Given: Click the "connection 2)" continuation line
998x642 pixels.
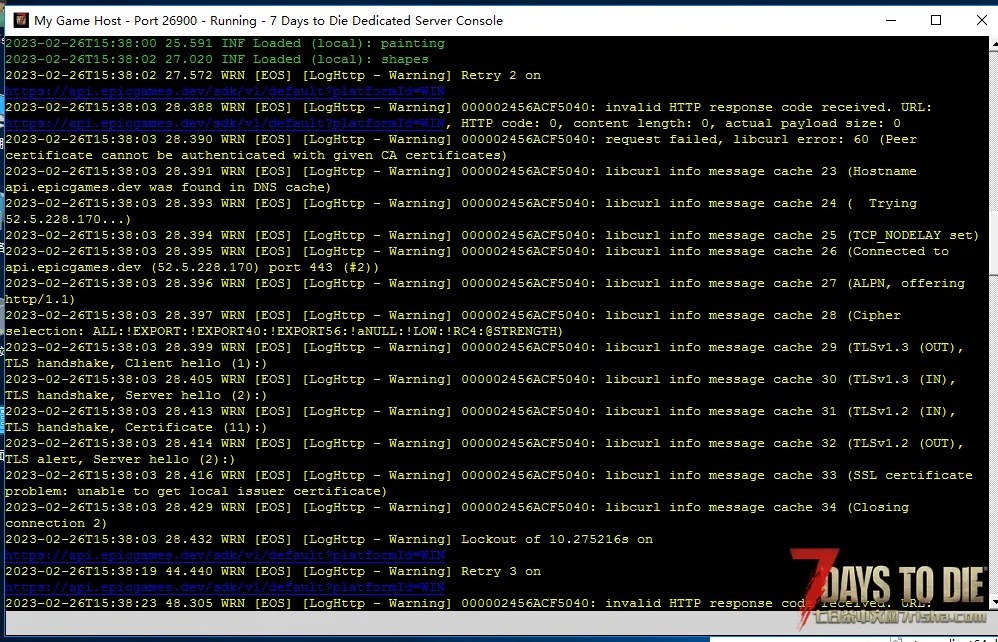Looking at the screenshot, I should [56, 523].
